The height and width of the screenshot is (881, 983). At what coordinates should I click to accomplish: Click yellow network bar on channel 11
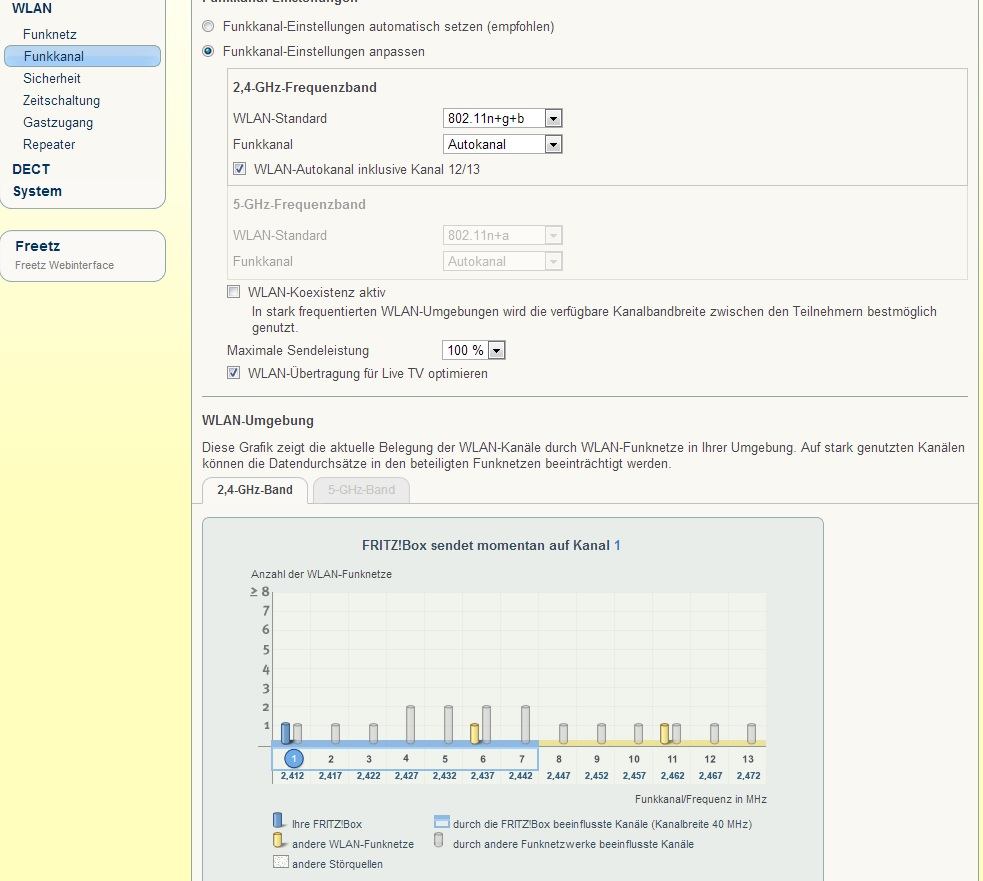click(x=665, y=733)
